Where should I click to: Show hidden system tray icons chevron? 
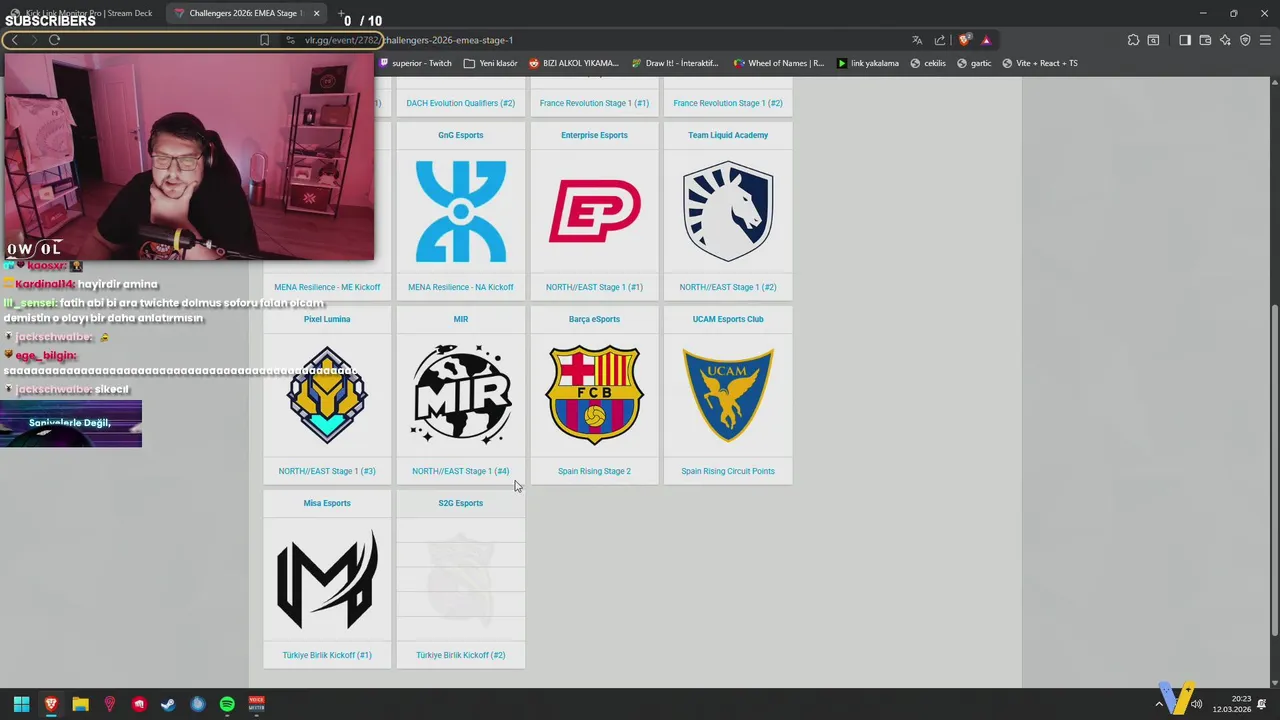point(1160,704)
